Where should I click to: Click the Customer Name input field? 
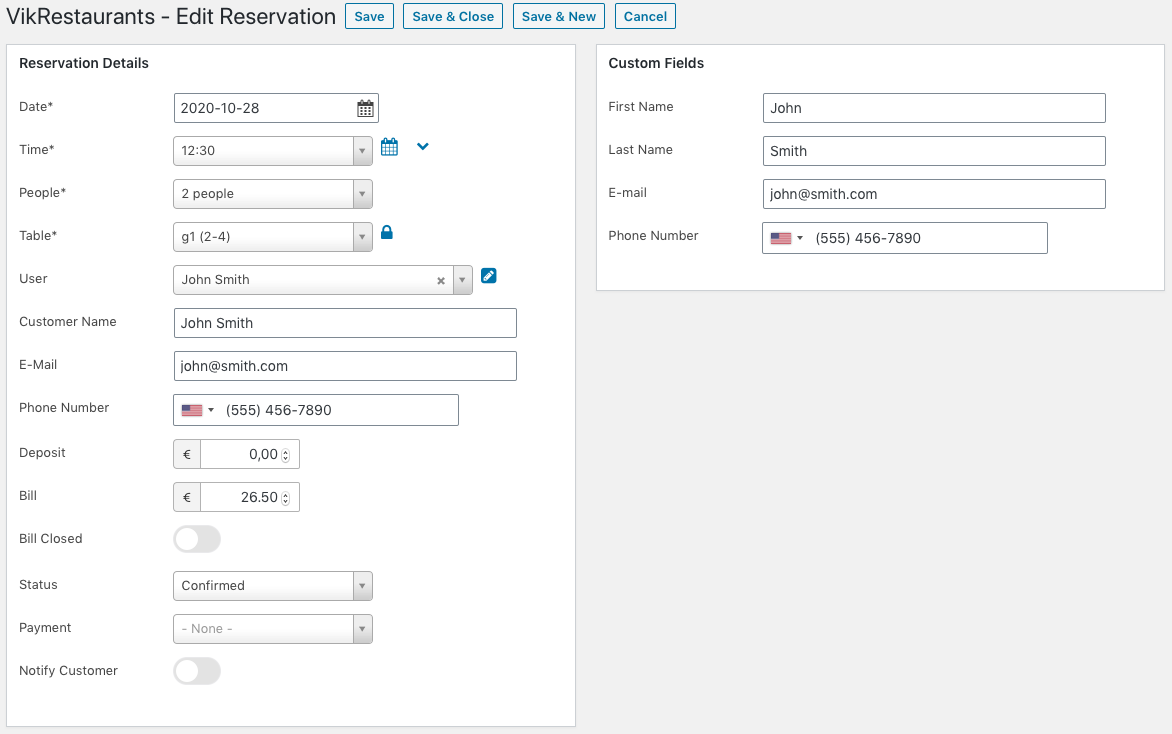pos(345,323)
